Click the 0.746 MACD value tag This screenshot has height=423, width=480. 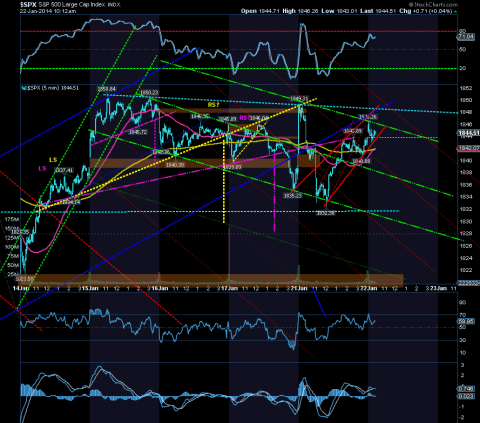[466, 389]
